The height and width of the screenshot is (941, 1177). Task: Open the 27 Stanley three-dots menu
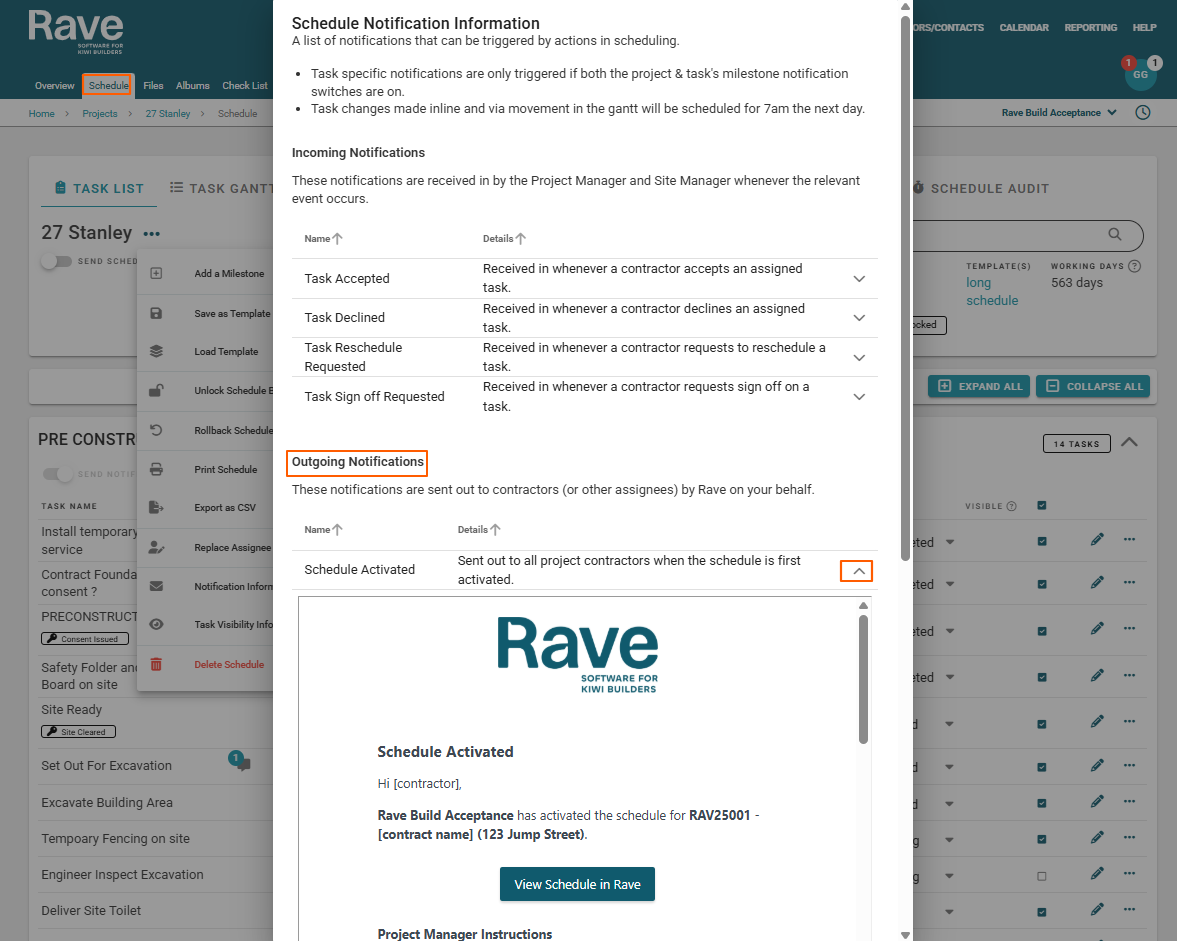point(152,234)
